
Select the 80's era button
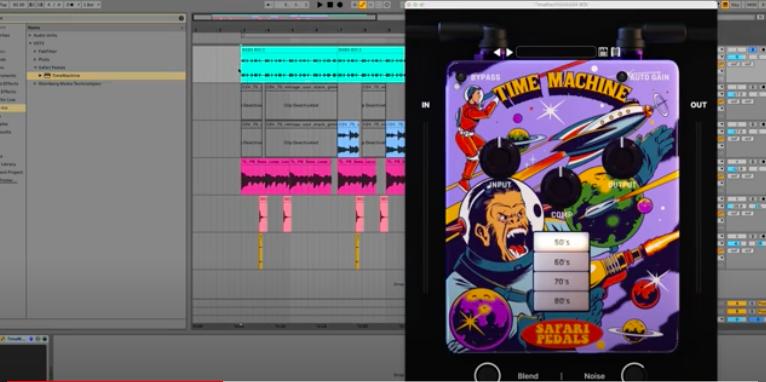[x=561, y=301]
